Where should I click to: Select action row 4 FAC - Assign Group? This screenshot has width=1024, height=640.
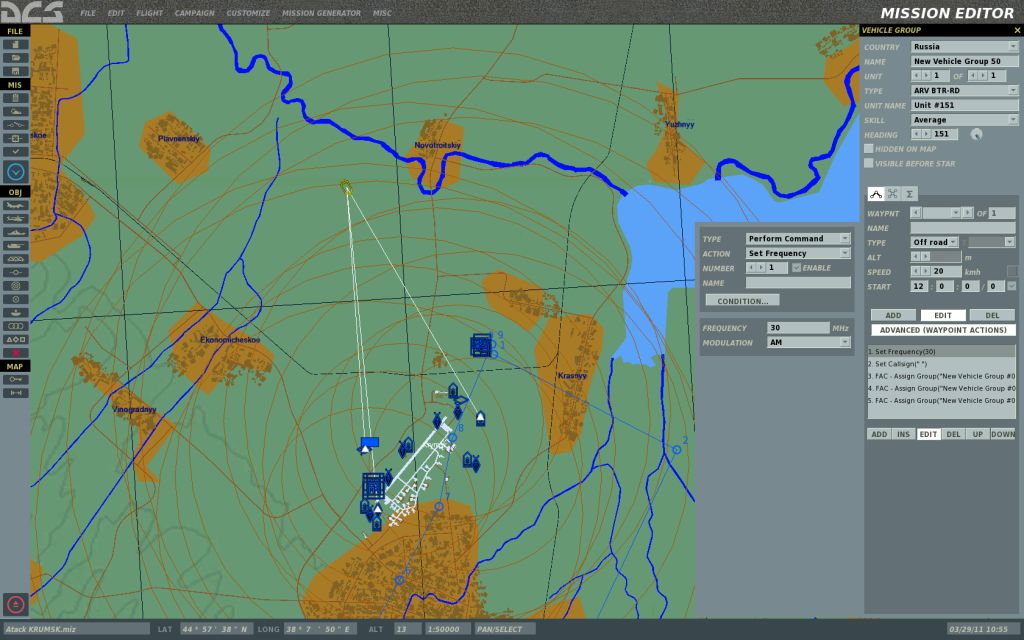point(941,388)
